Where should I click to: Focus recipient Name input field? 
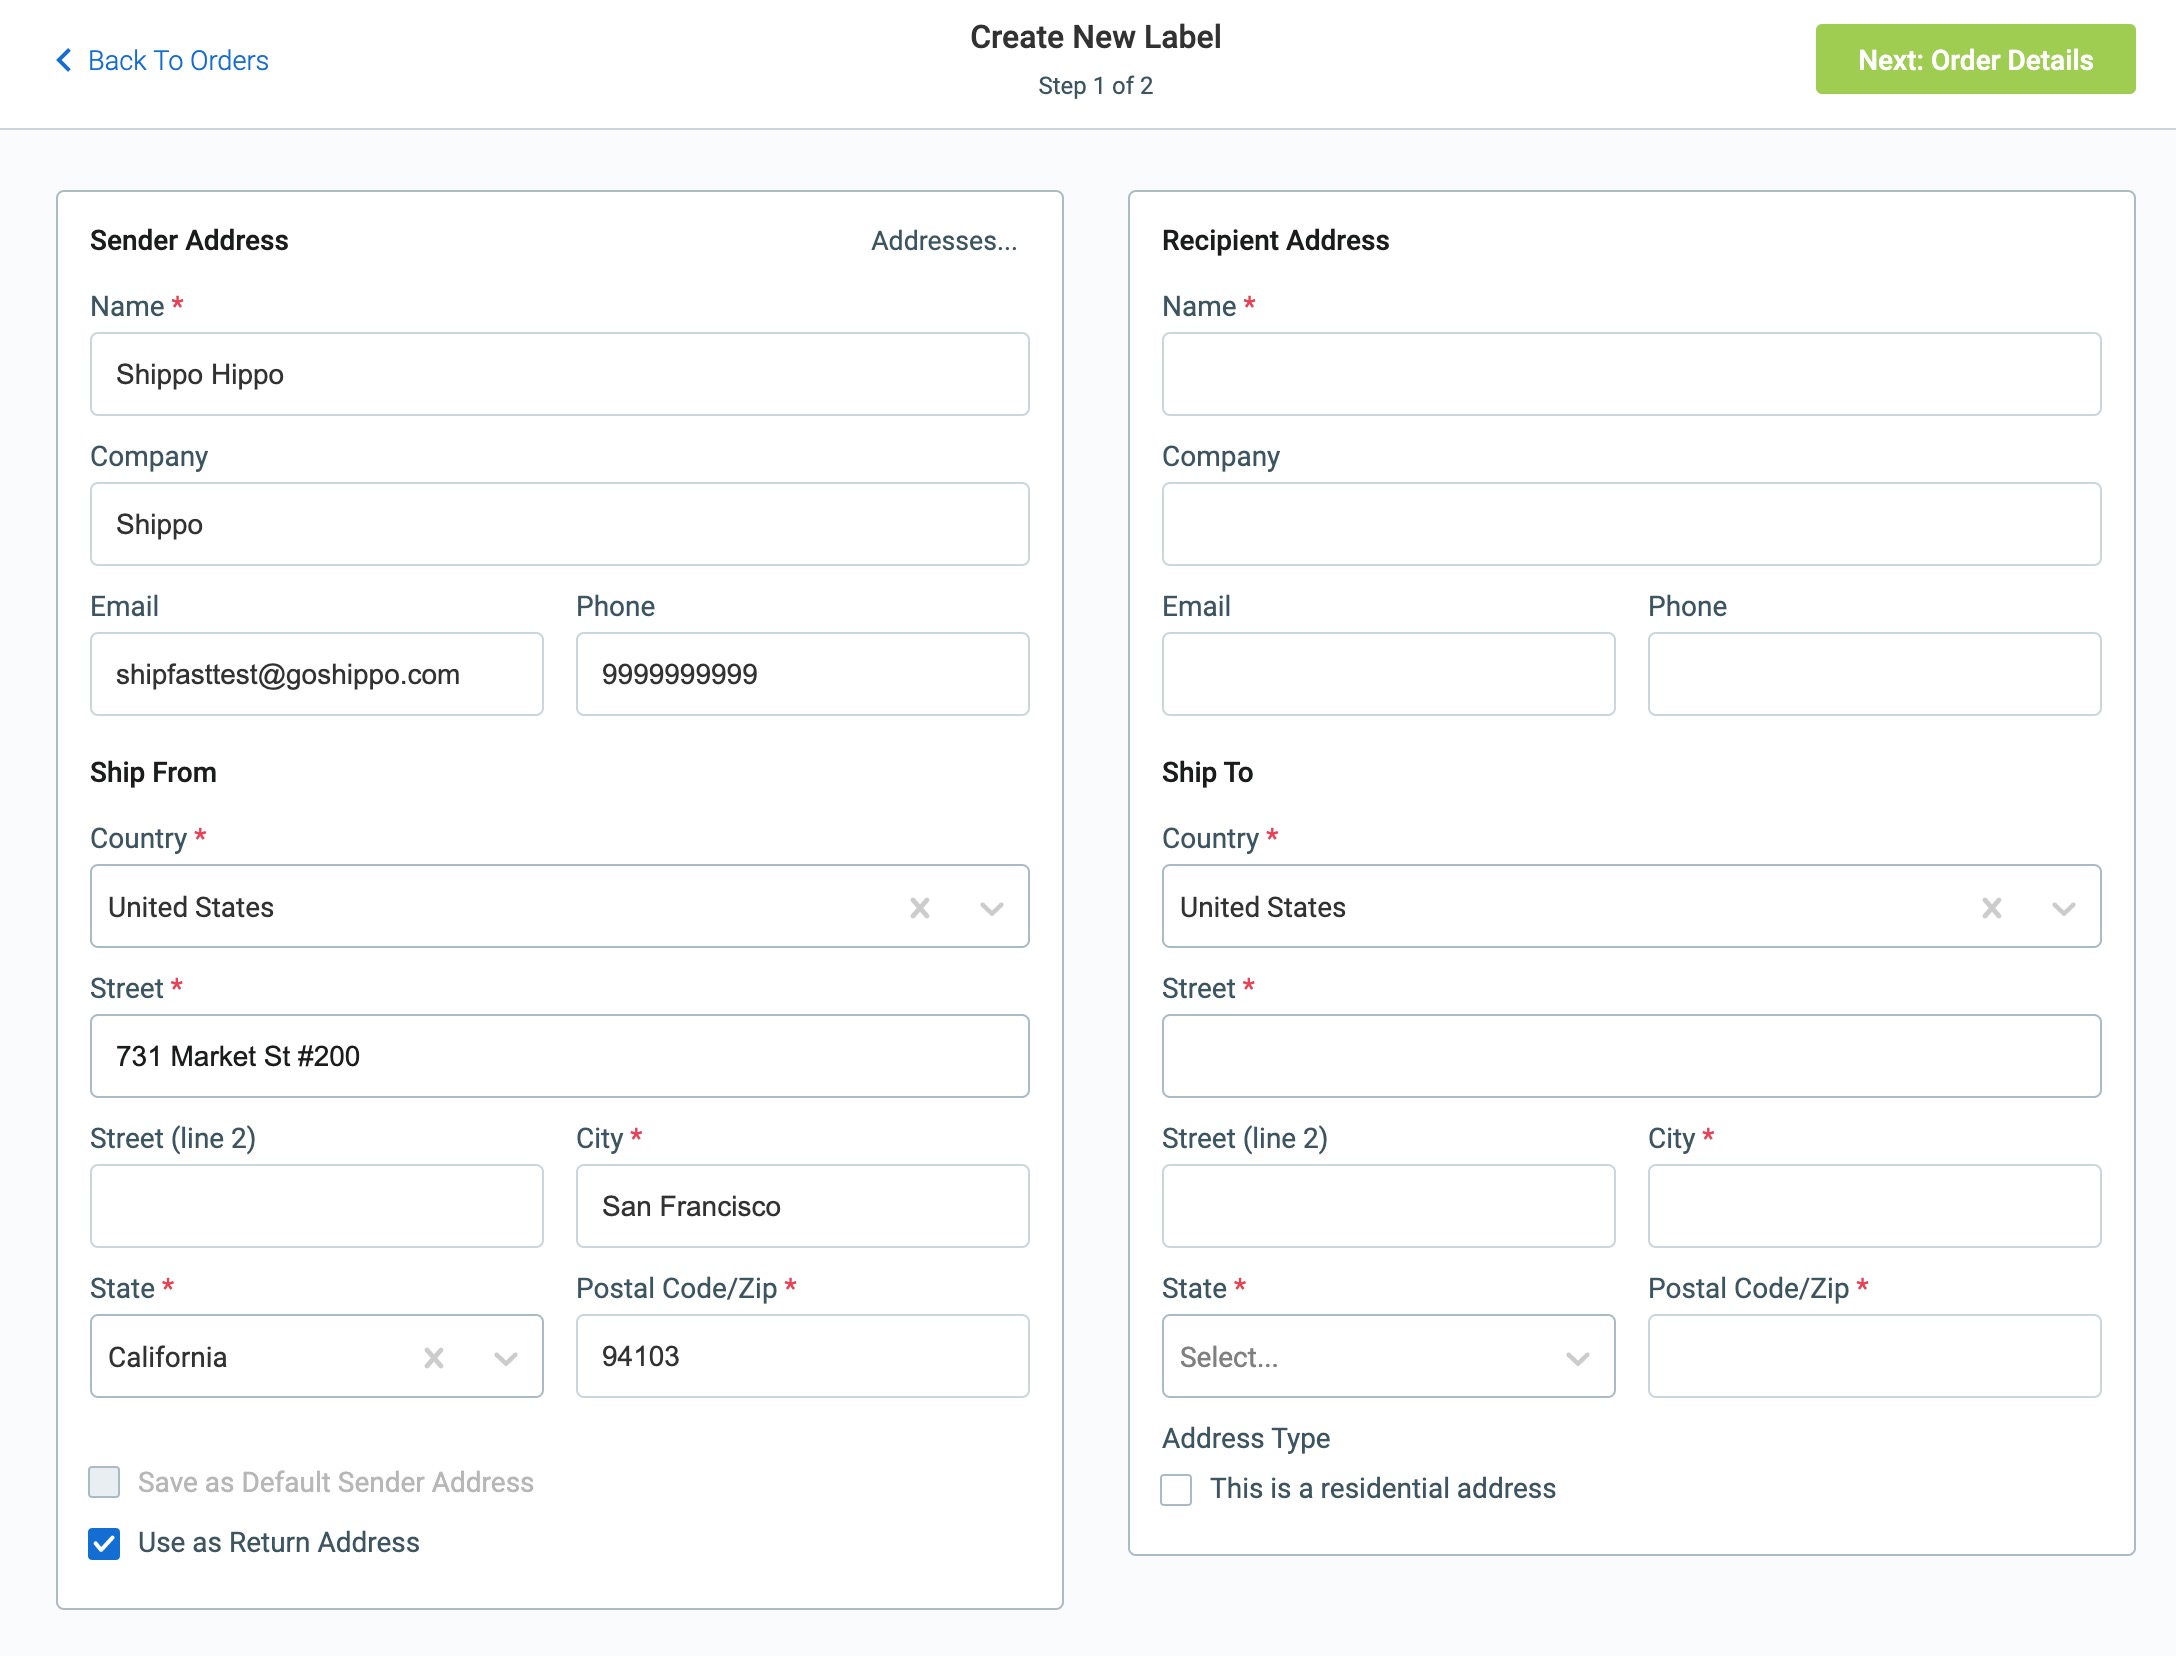(1631, 374)
